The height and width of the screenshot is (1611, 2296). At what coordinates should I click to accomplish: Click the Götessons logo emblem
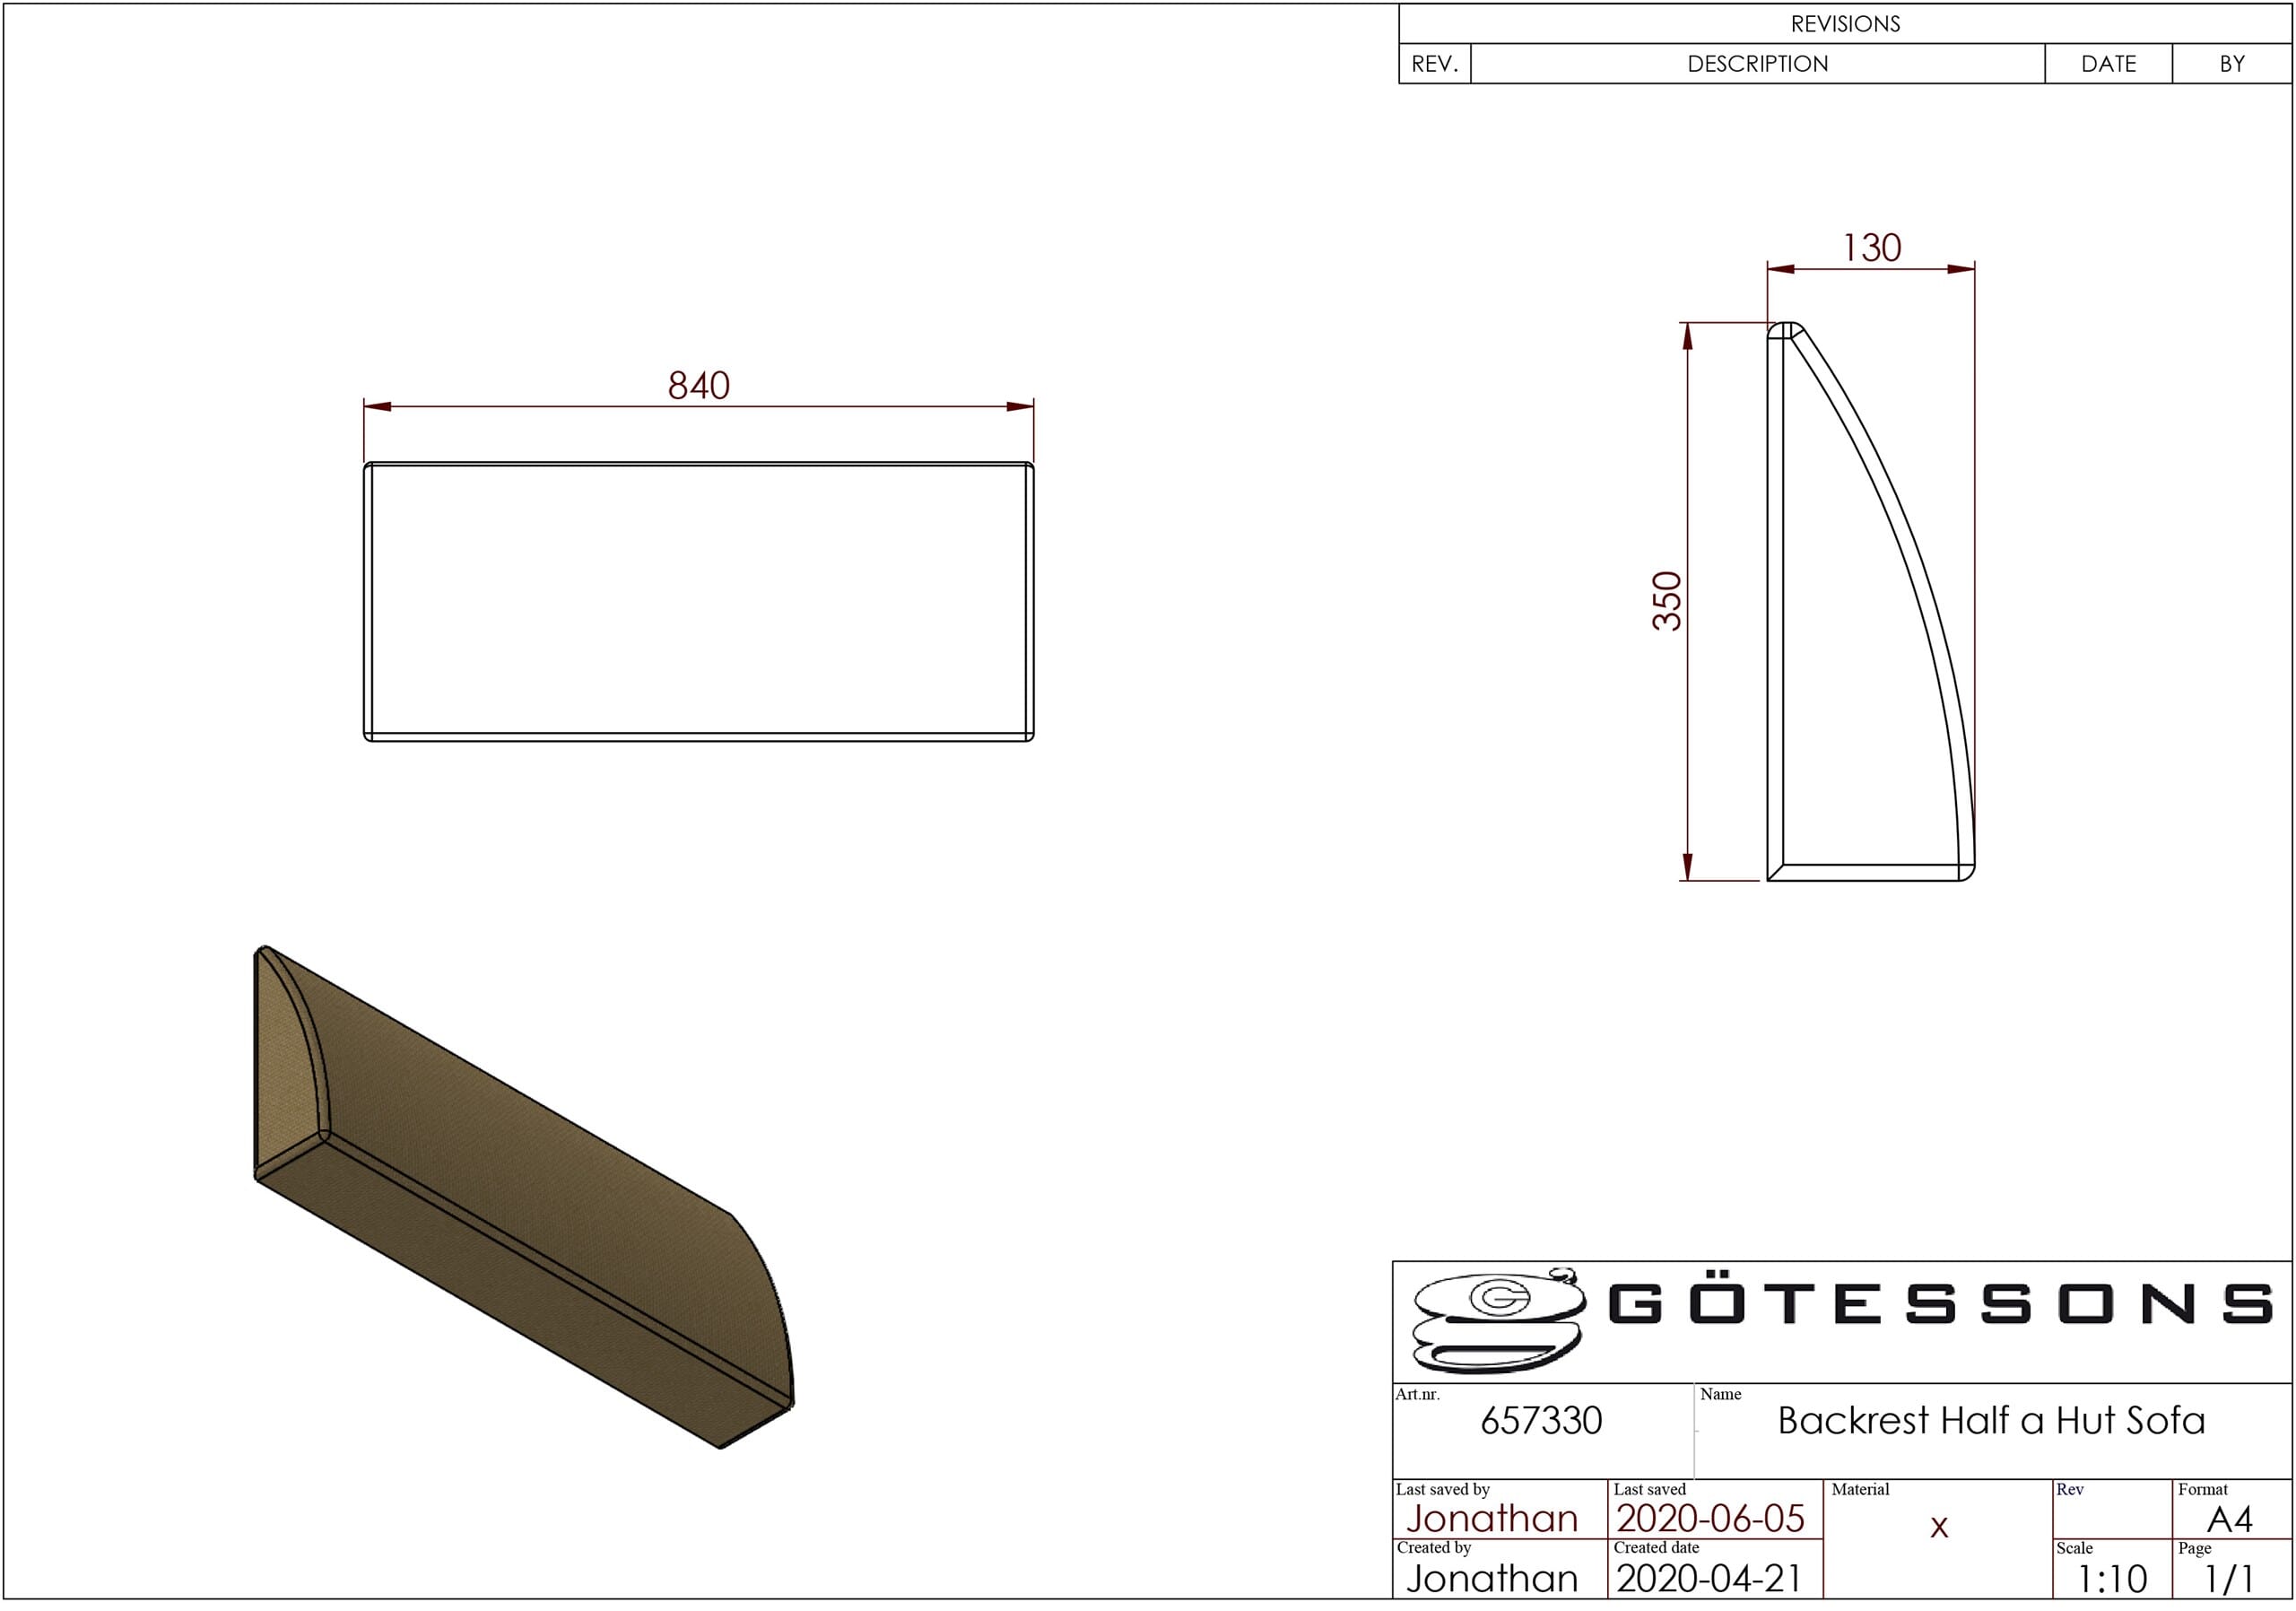pos(1497,1322)
